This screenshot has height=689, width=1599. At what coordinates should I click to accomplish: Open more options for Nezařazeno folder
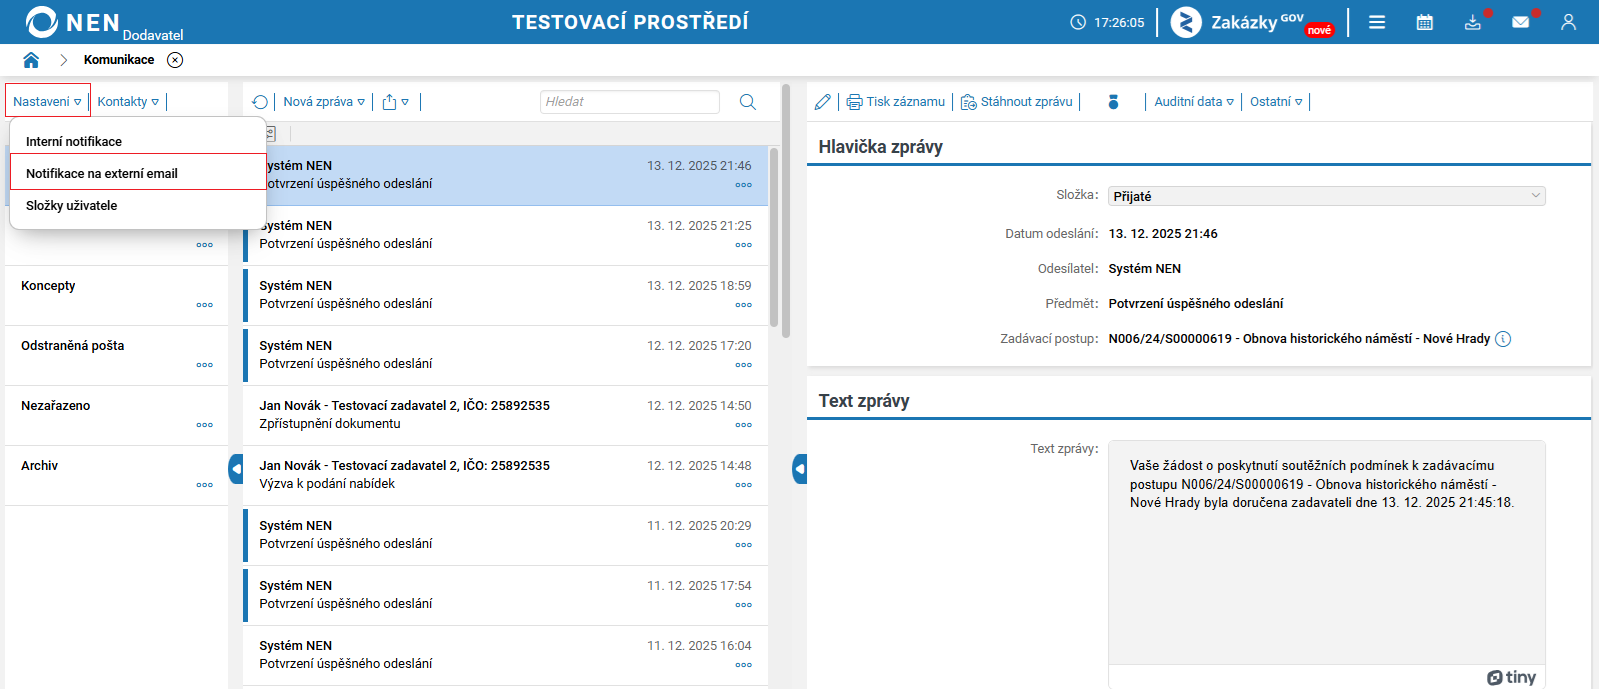(x=205, y=425)
